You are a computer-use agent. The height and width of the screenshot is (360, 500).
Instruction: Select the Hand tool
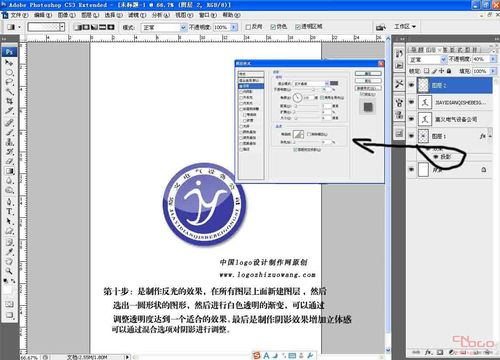point(9,261)
